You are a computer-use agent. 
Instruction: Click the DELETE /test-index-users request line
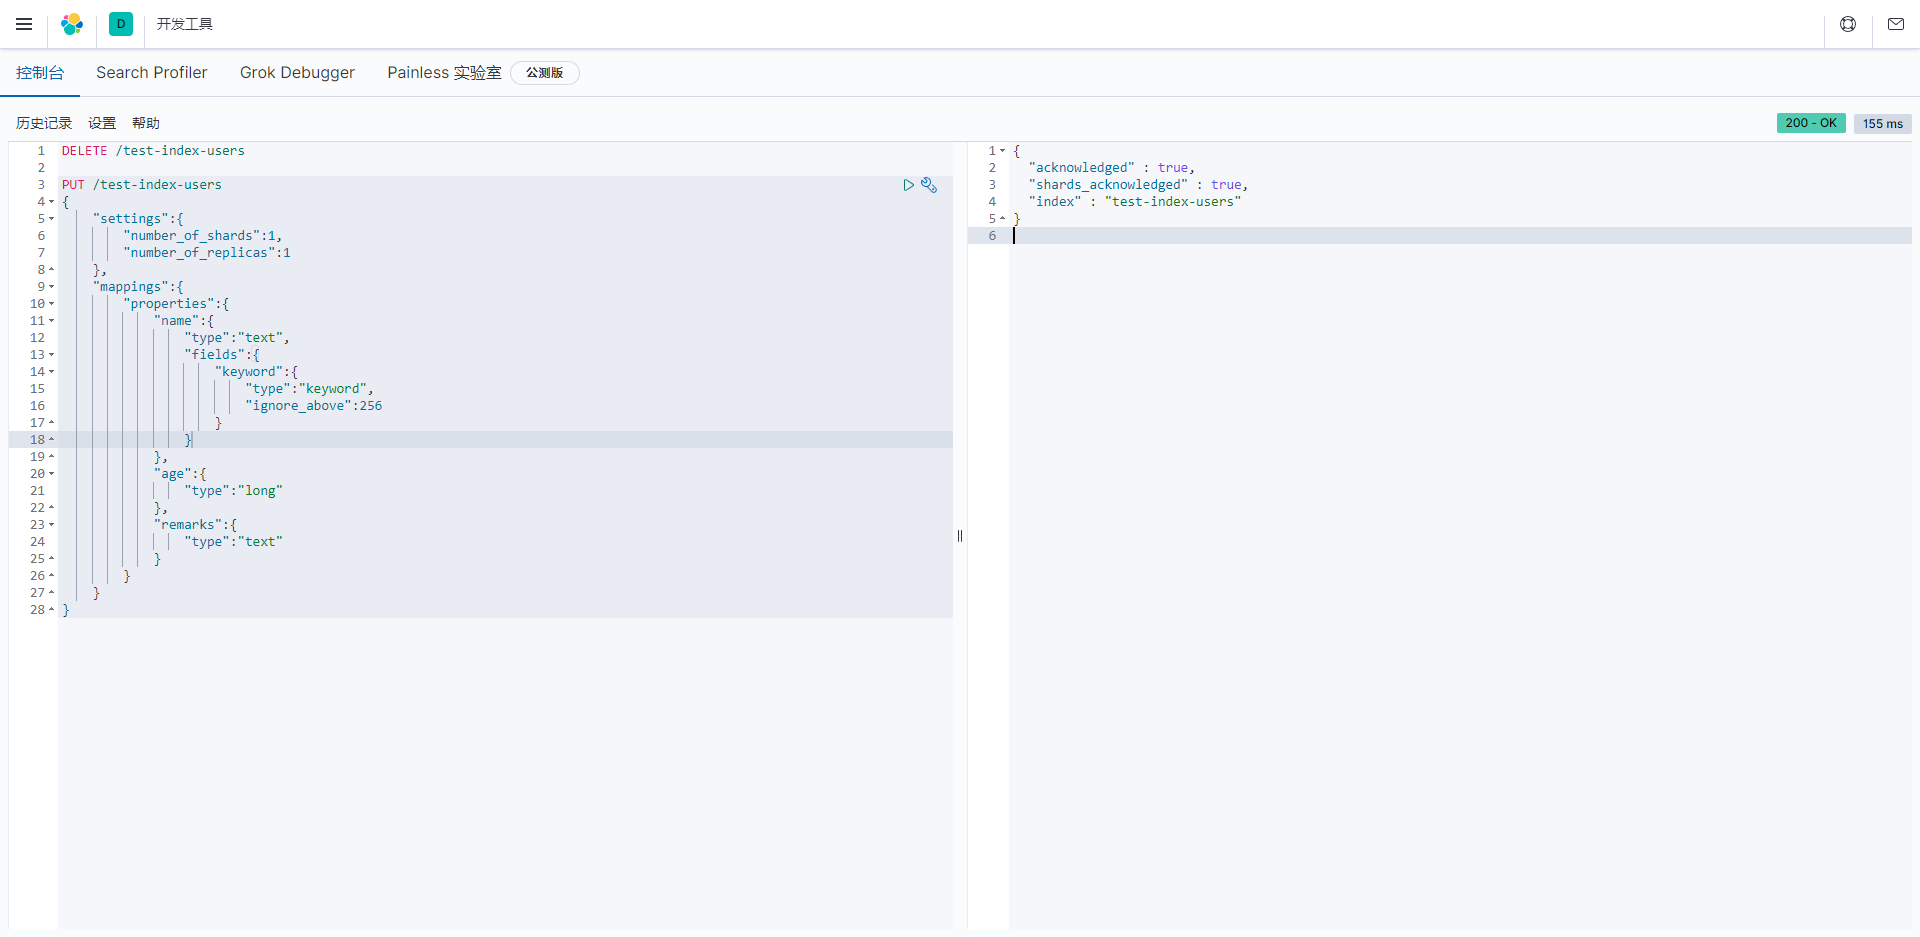153,151
